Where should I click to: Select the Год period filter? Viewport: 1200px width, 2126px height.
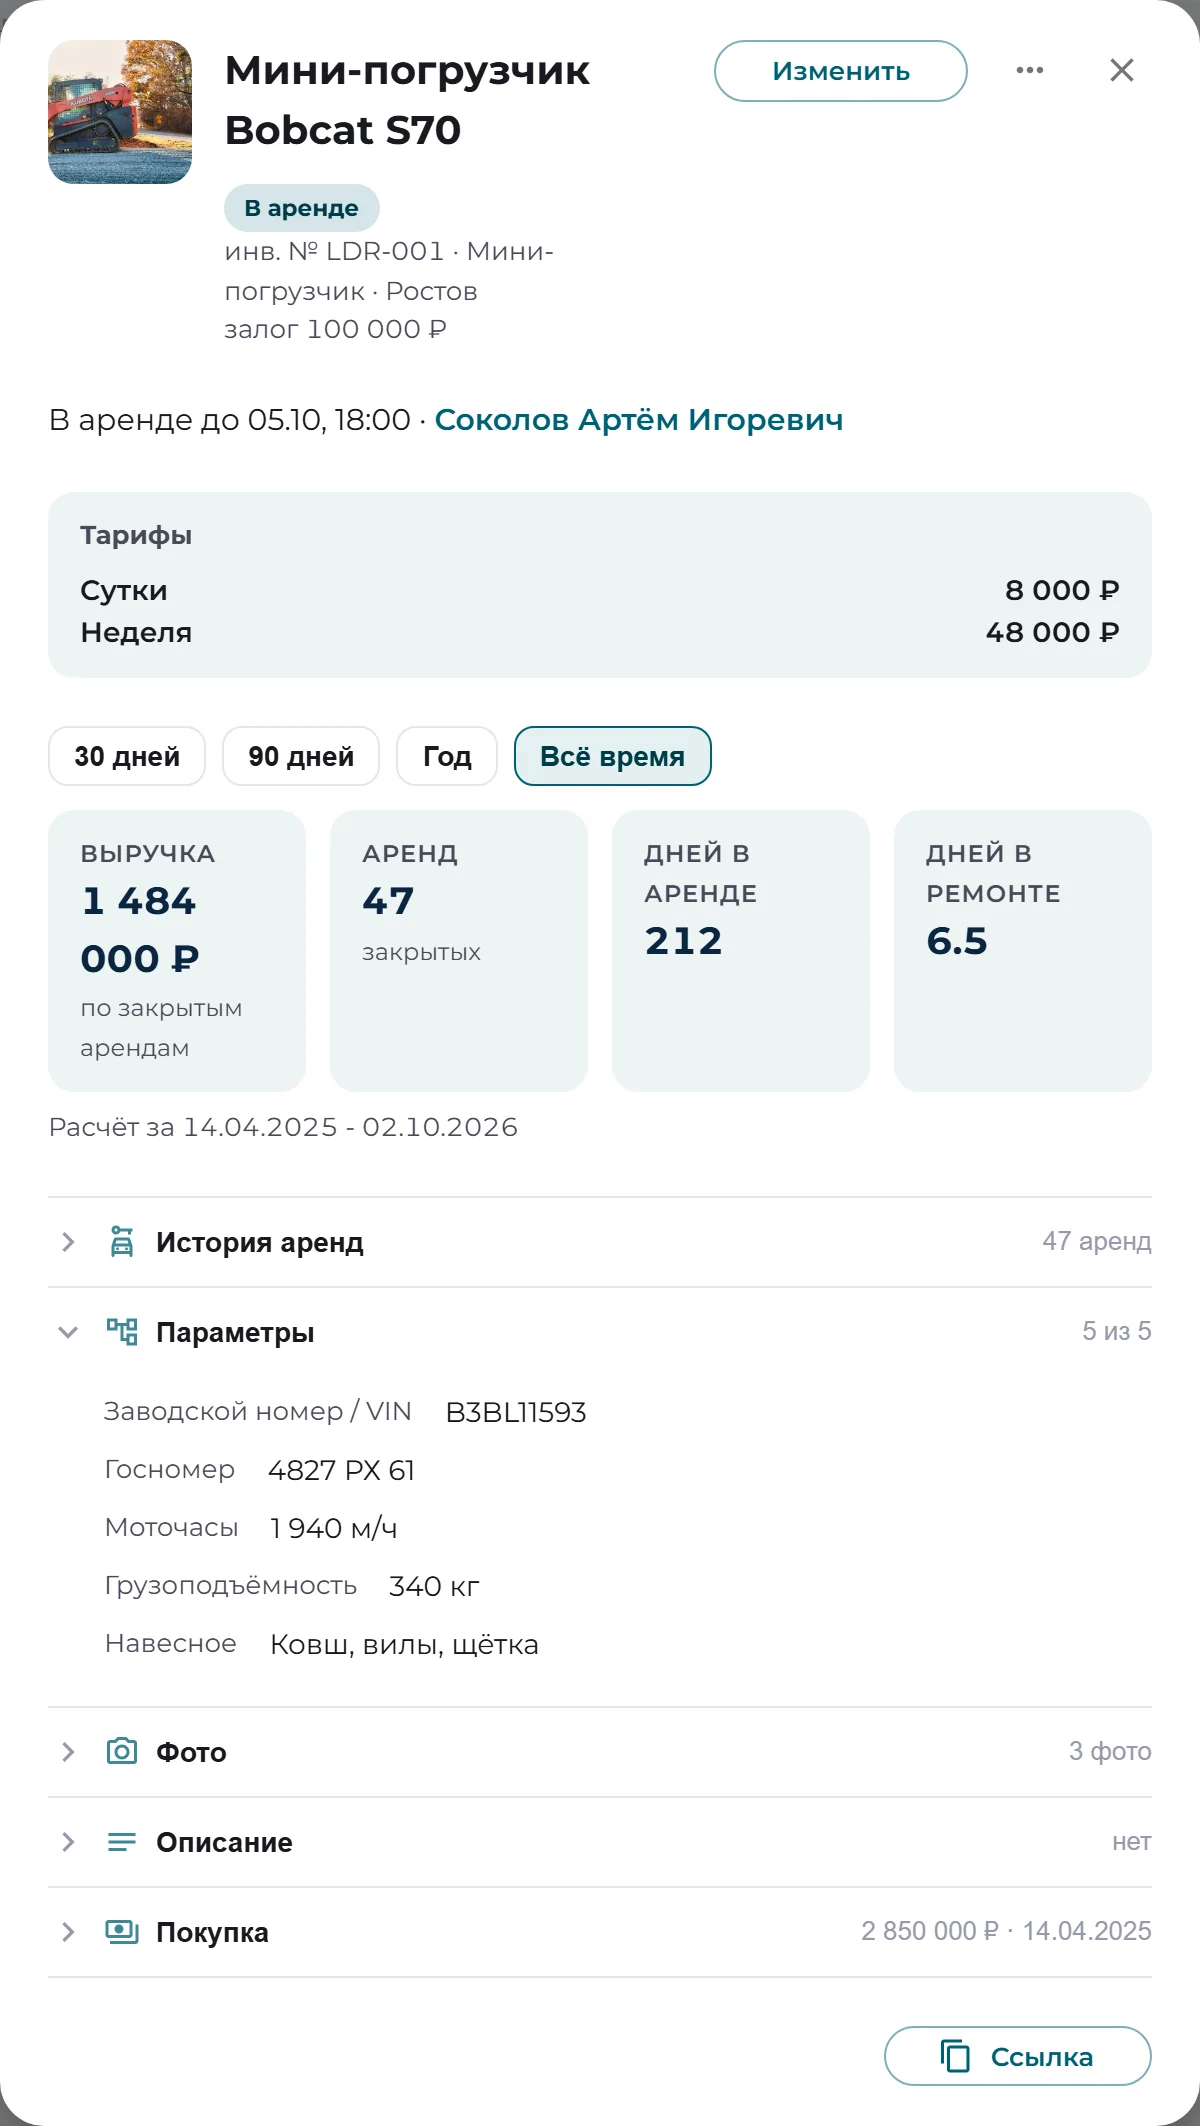tap(447, 756)
